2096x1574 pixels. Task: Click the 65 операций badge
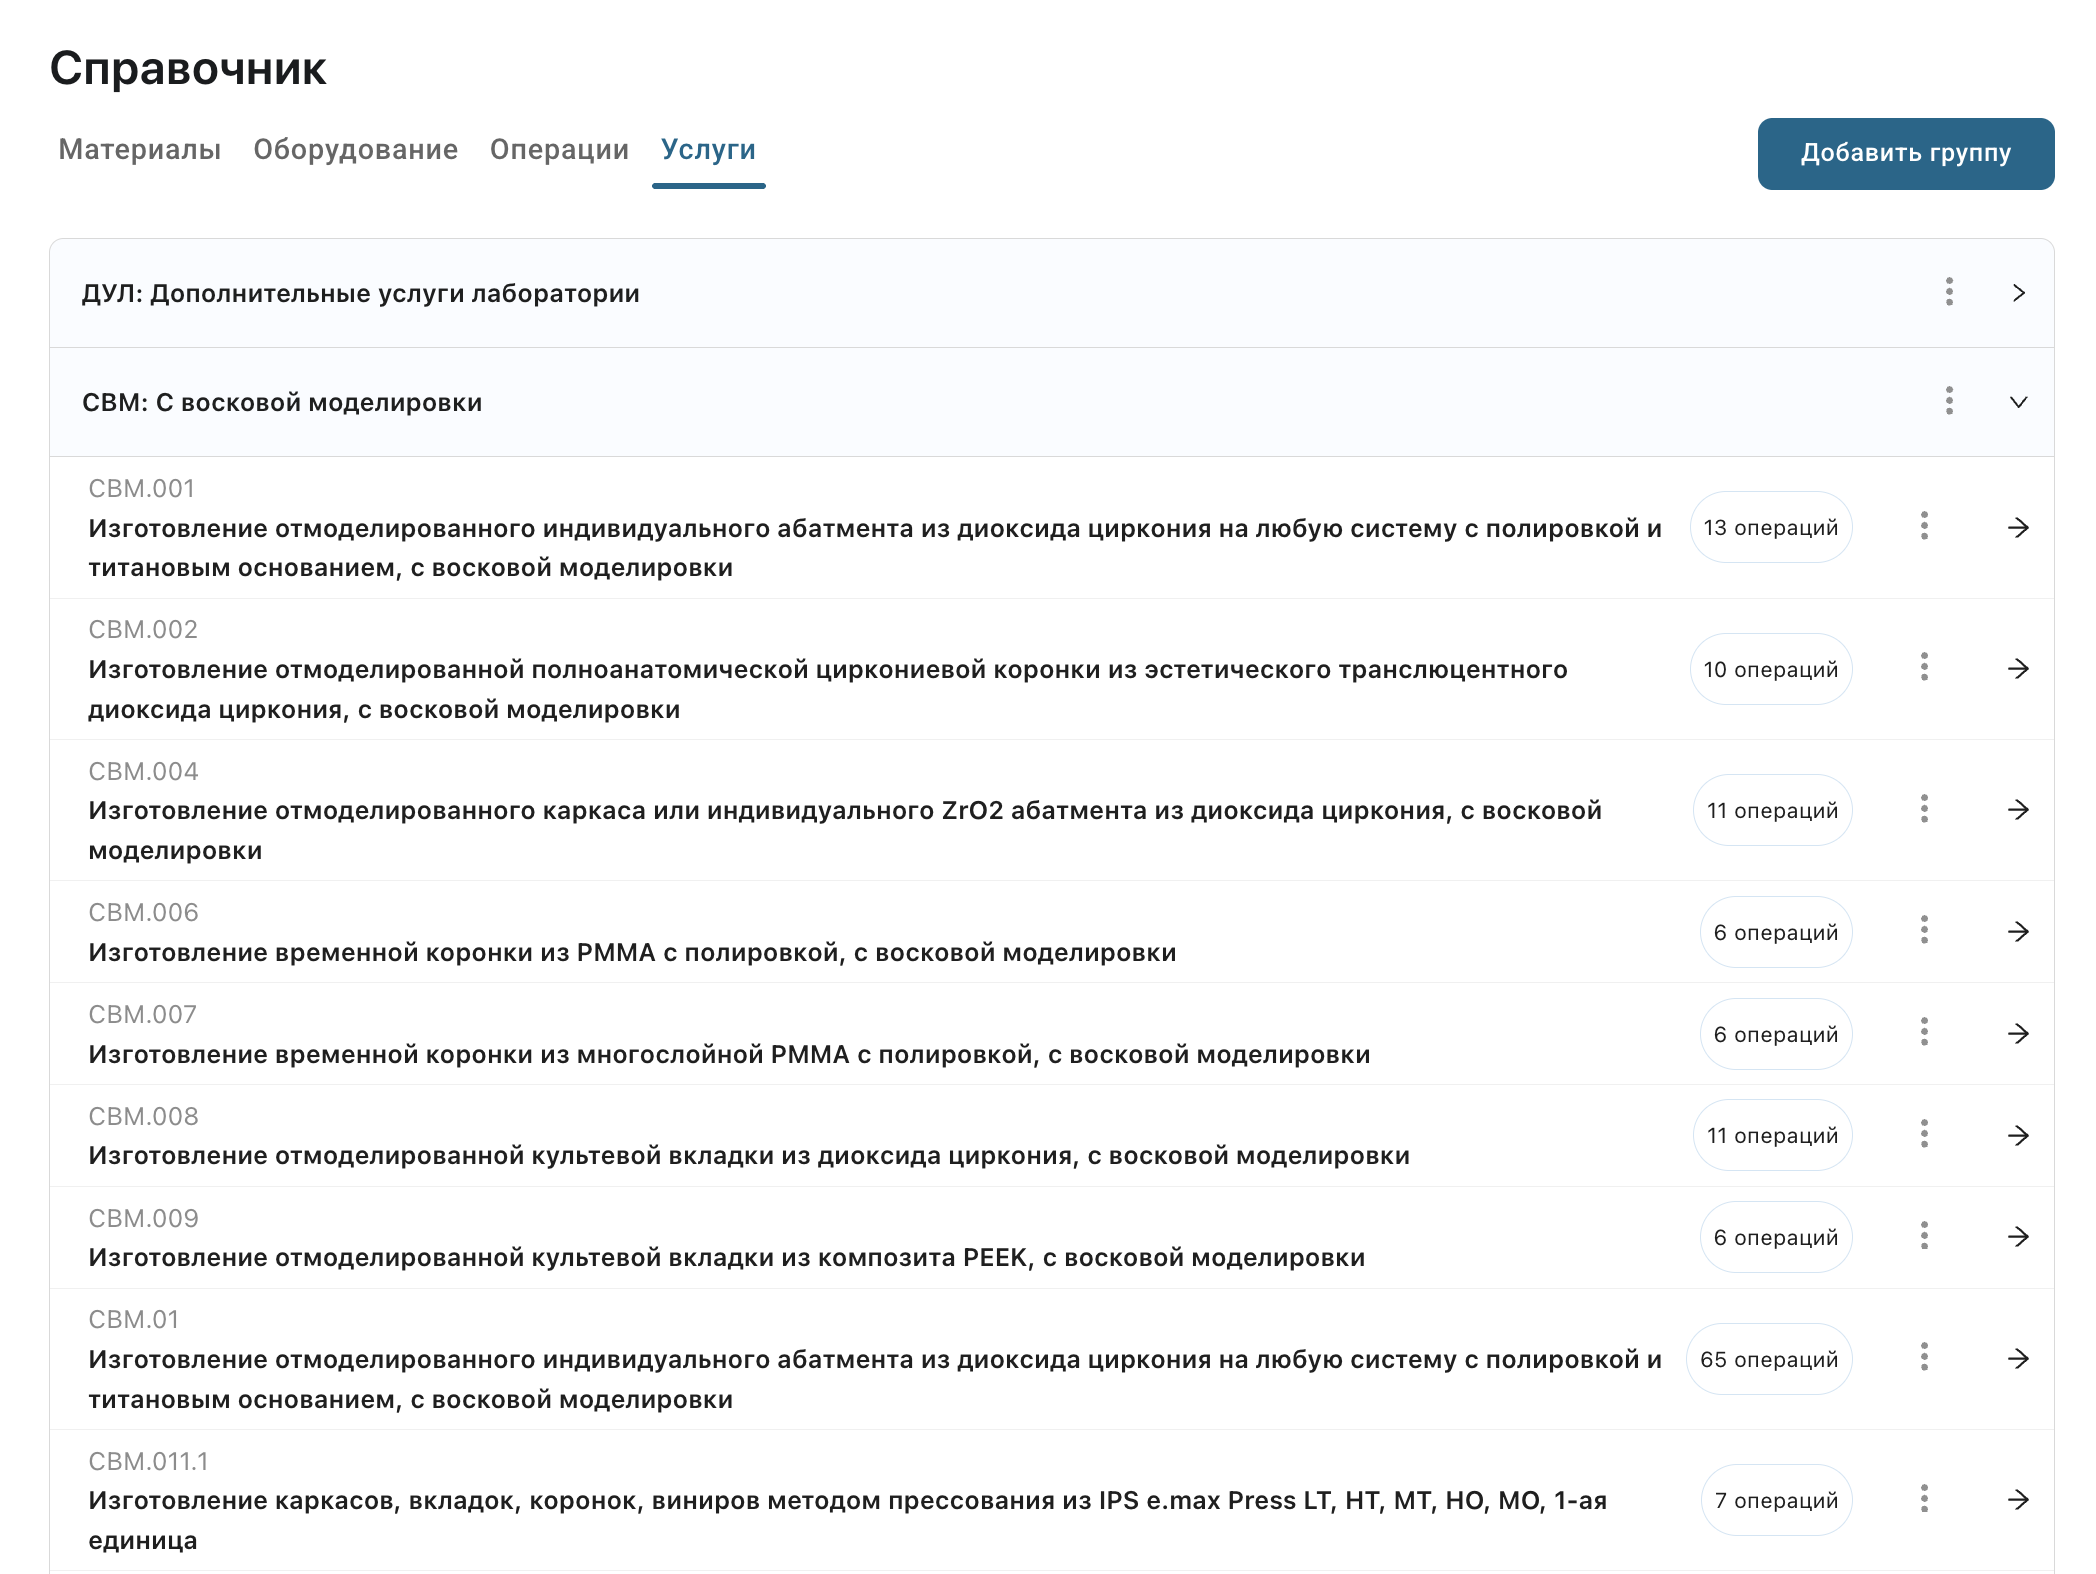1768,1359
